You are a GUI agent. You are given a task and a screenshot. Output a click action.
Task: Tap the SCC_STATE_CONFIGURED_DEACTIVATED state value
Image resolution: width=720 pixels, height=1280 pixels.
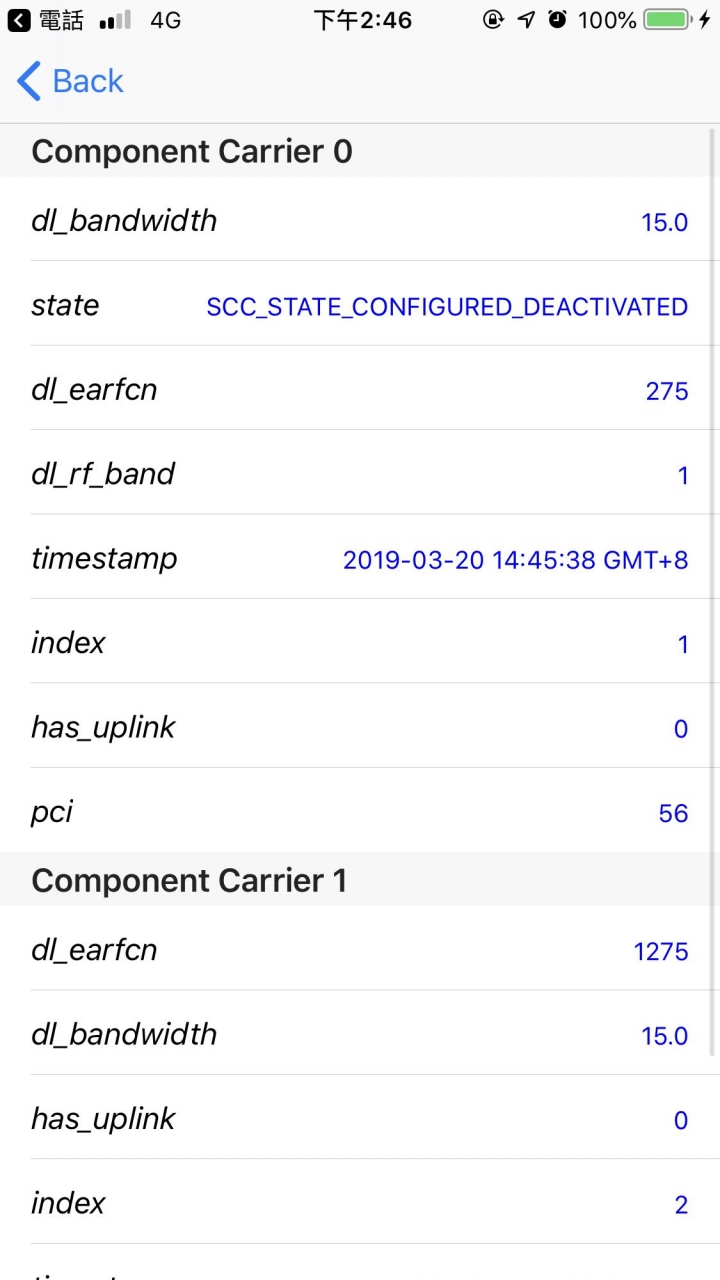click(x=447, y=307)
